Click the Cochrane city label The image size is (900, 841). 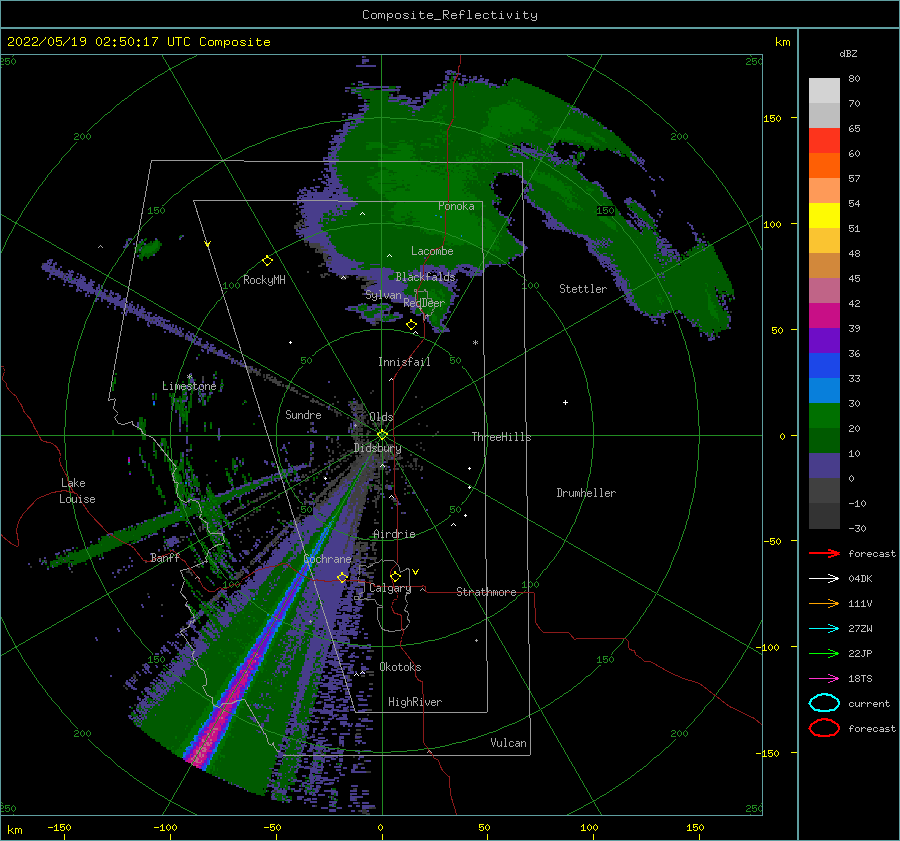327,559
